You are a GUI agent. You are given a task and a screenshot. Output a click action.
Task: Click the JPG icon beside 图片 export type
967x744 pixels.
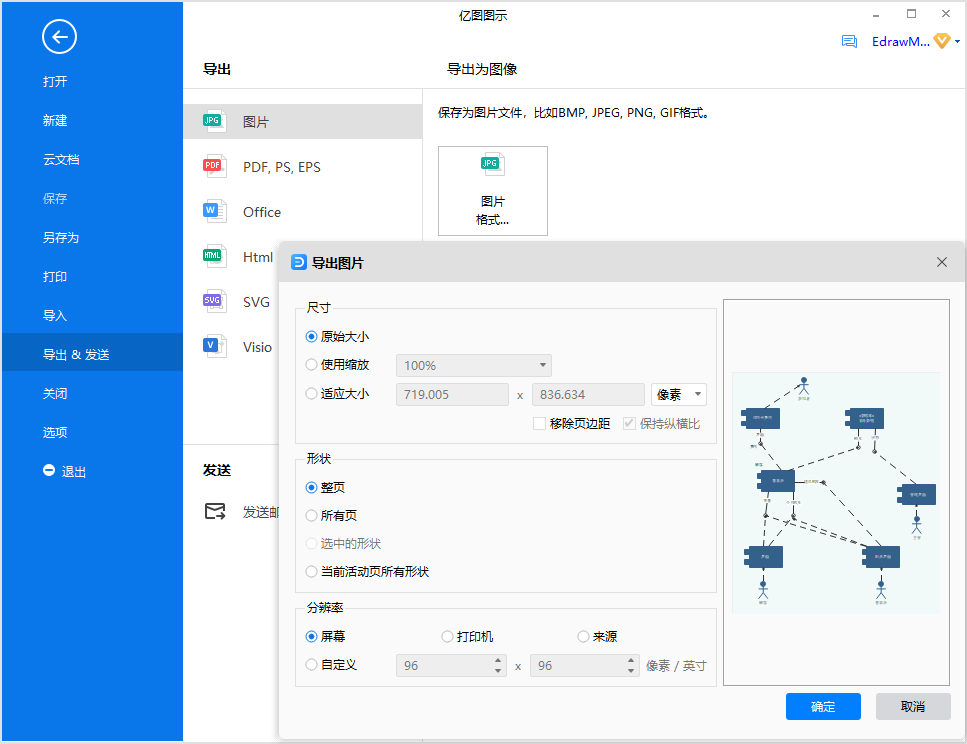pyautogui.click(x=214, y=122)
